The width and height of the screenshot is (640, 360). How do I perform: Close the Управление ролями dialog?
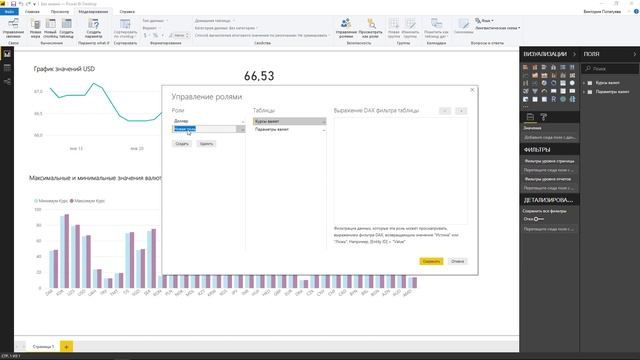[472, 90]
